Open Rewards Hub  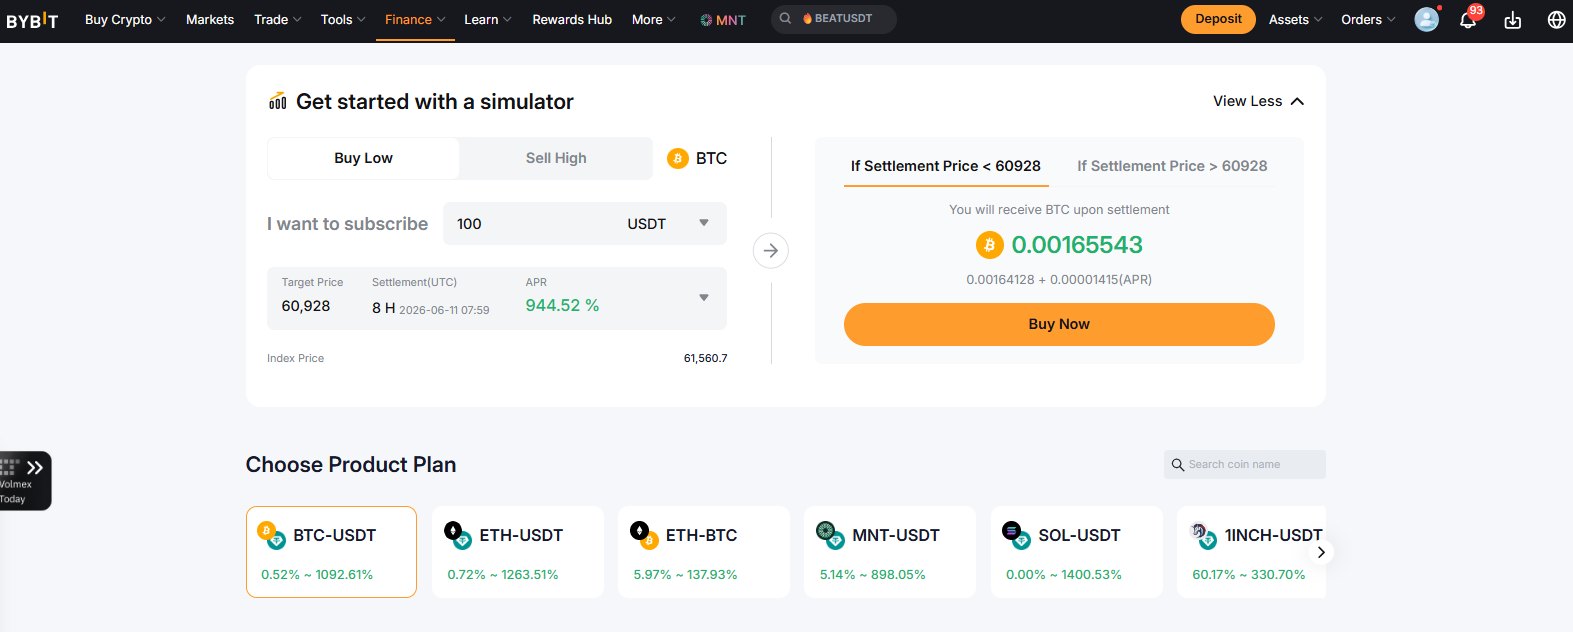pyautogui.click(x=572, y=19)
